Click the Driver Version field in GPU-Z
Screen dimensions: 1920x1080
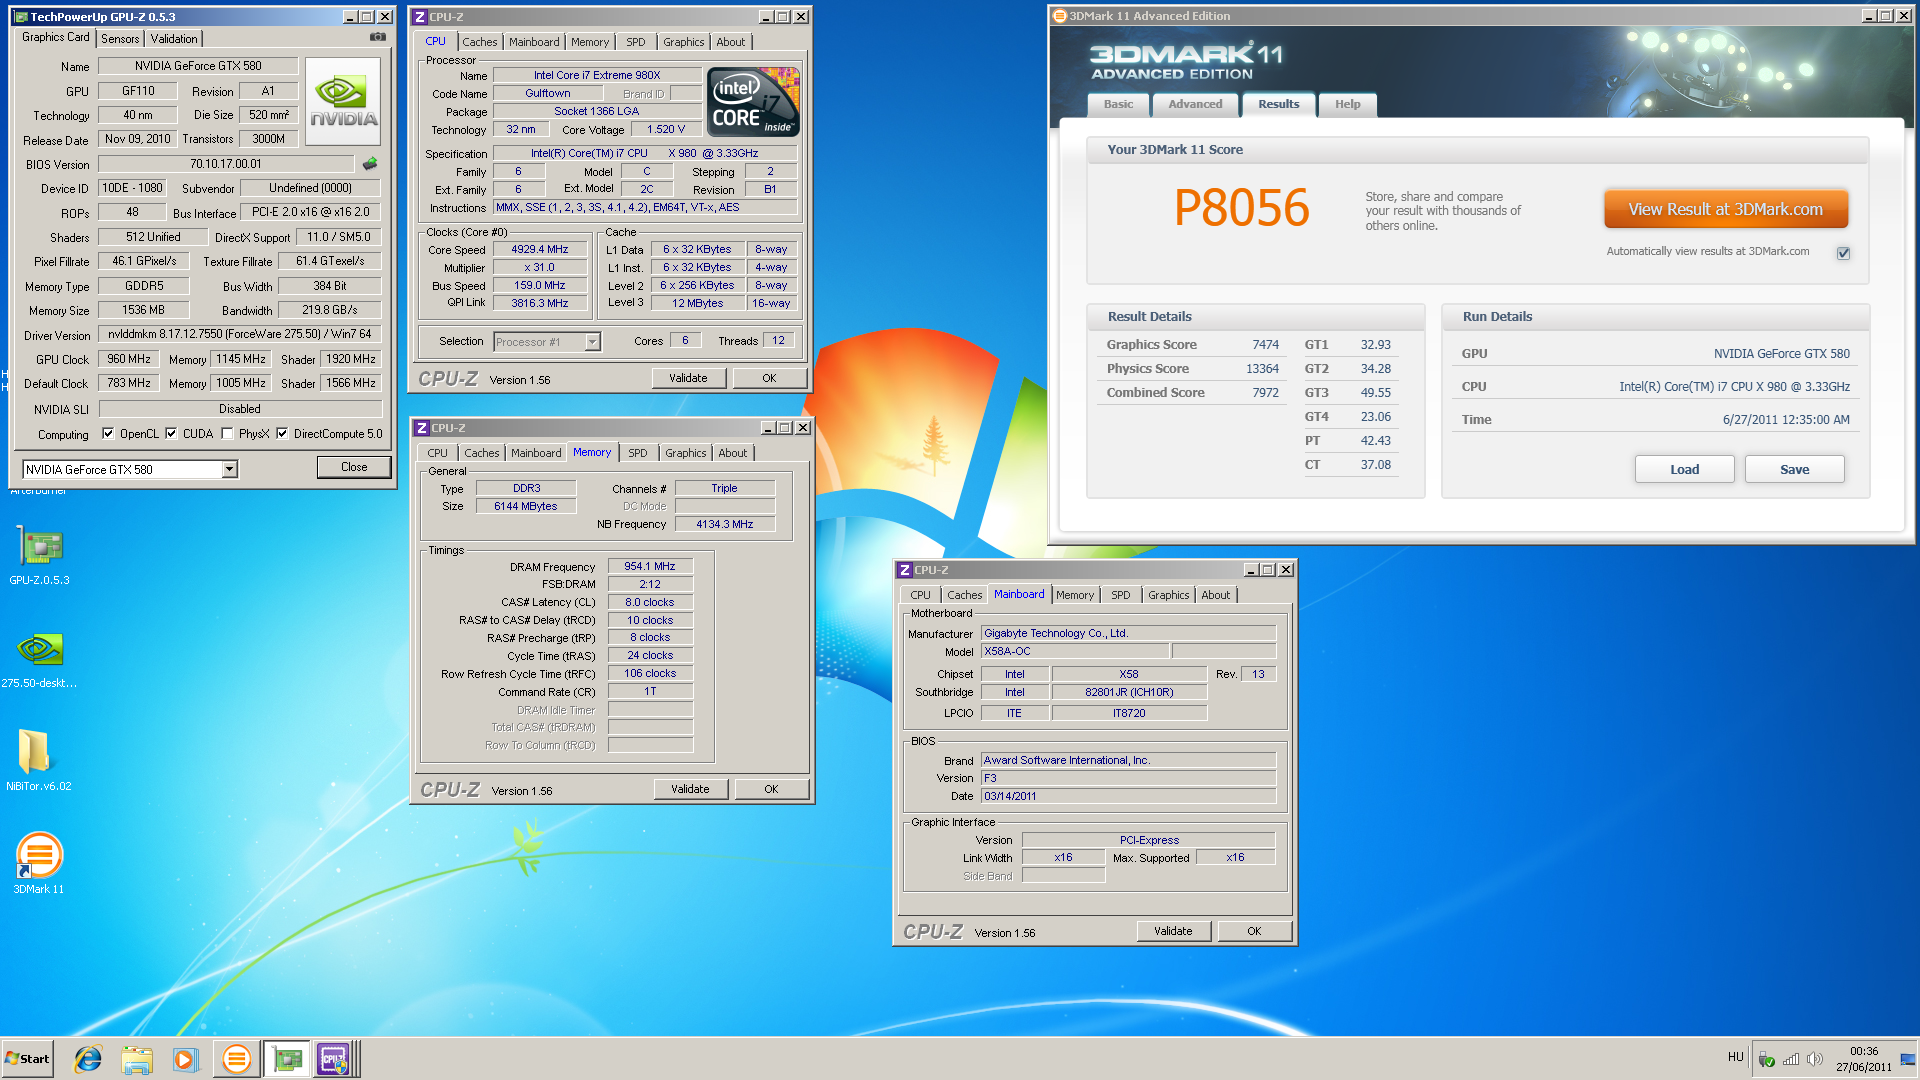click(240, 334)
